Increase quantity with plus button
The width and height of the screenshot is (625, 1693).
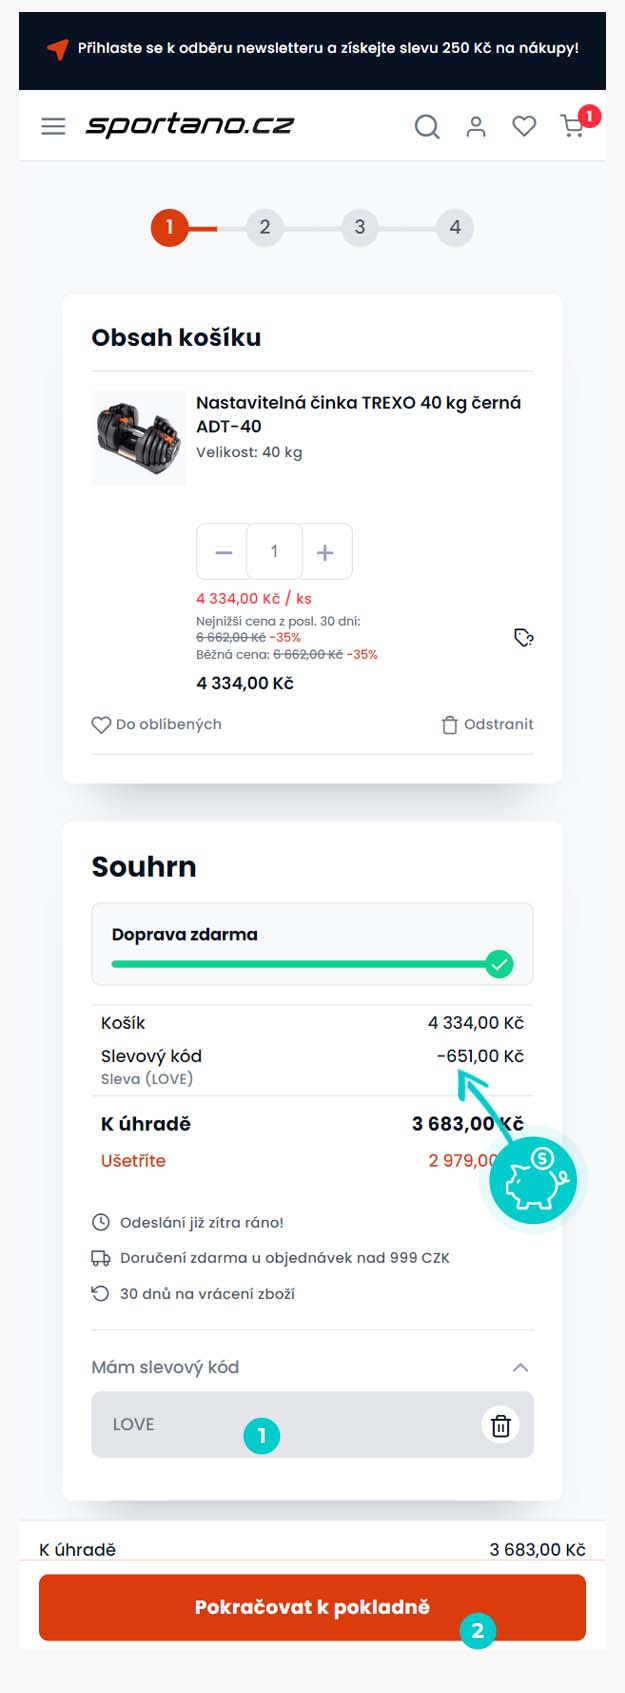326,552
